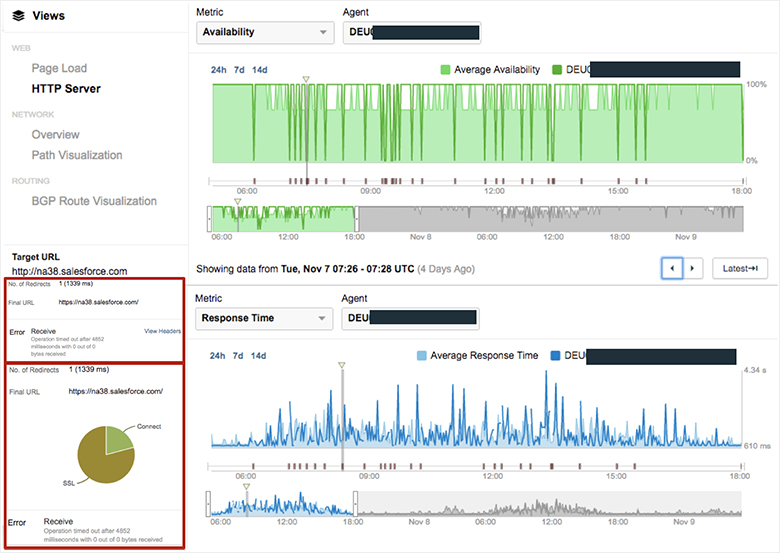Click the View Headers link

coord(162,330)
